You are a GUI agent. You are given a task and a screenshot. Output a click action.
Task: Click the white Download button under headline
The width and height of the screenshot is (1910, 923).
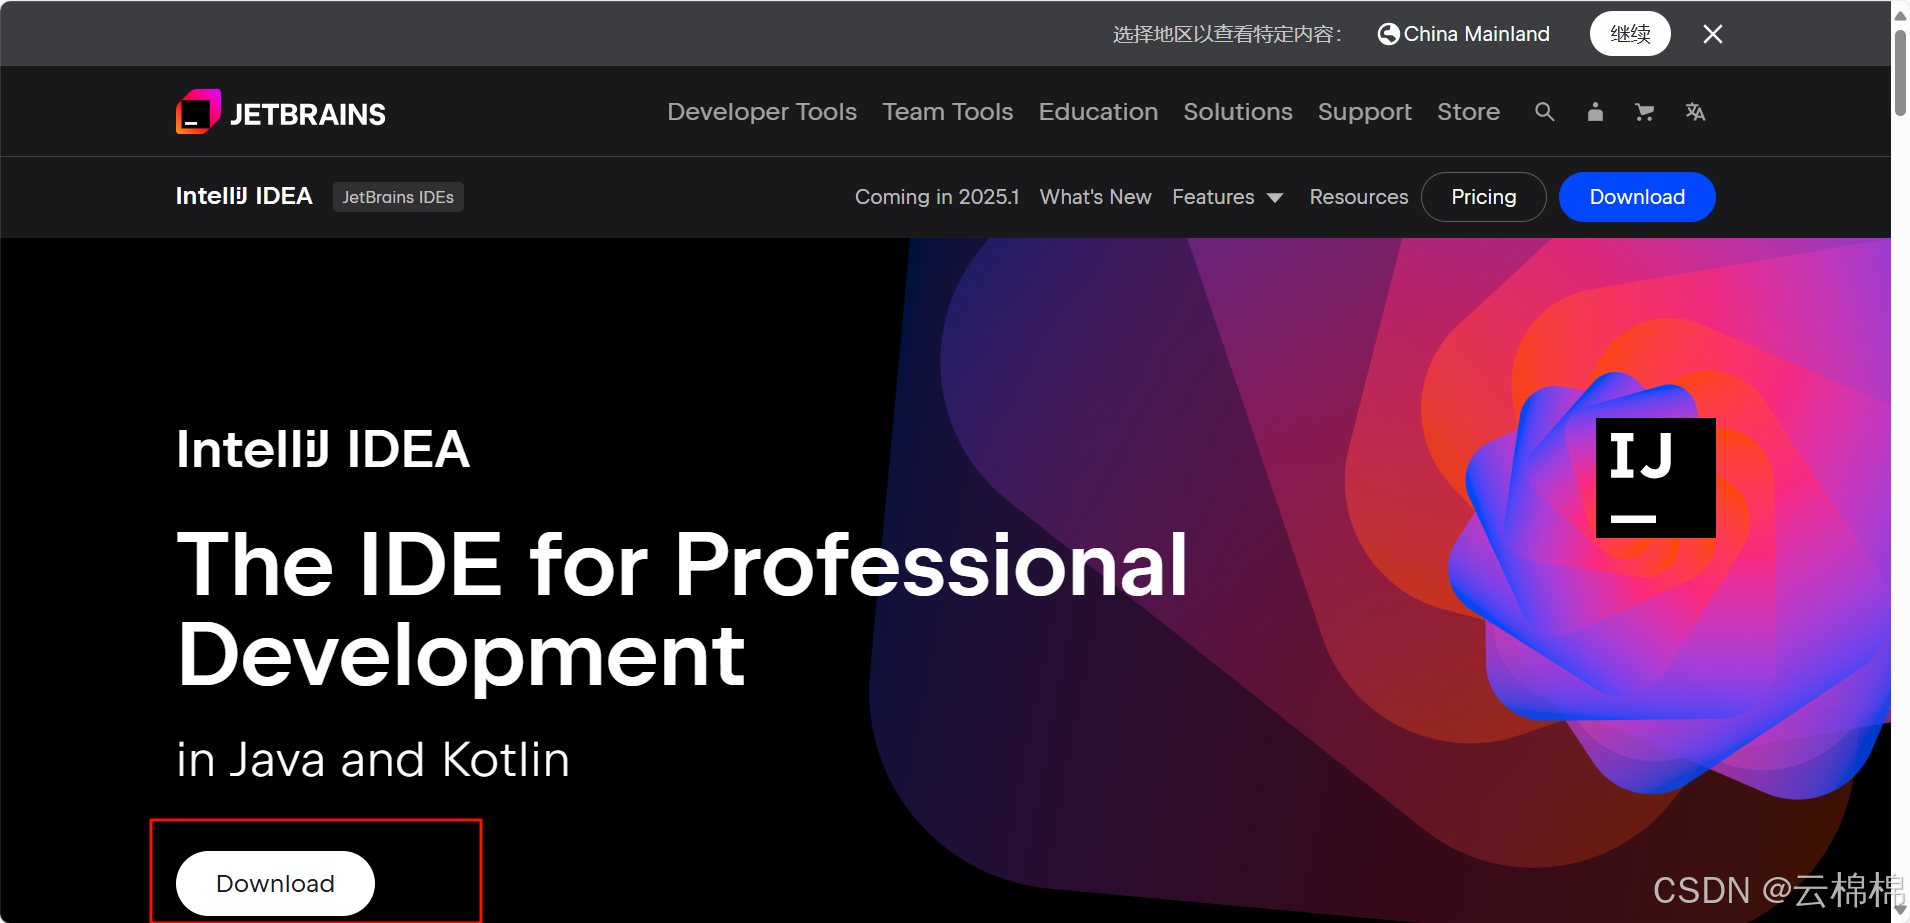point(275,883)
